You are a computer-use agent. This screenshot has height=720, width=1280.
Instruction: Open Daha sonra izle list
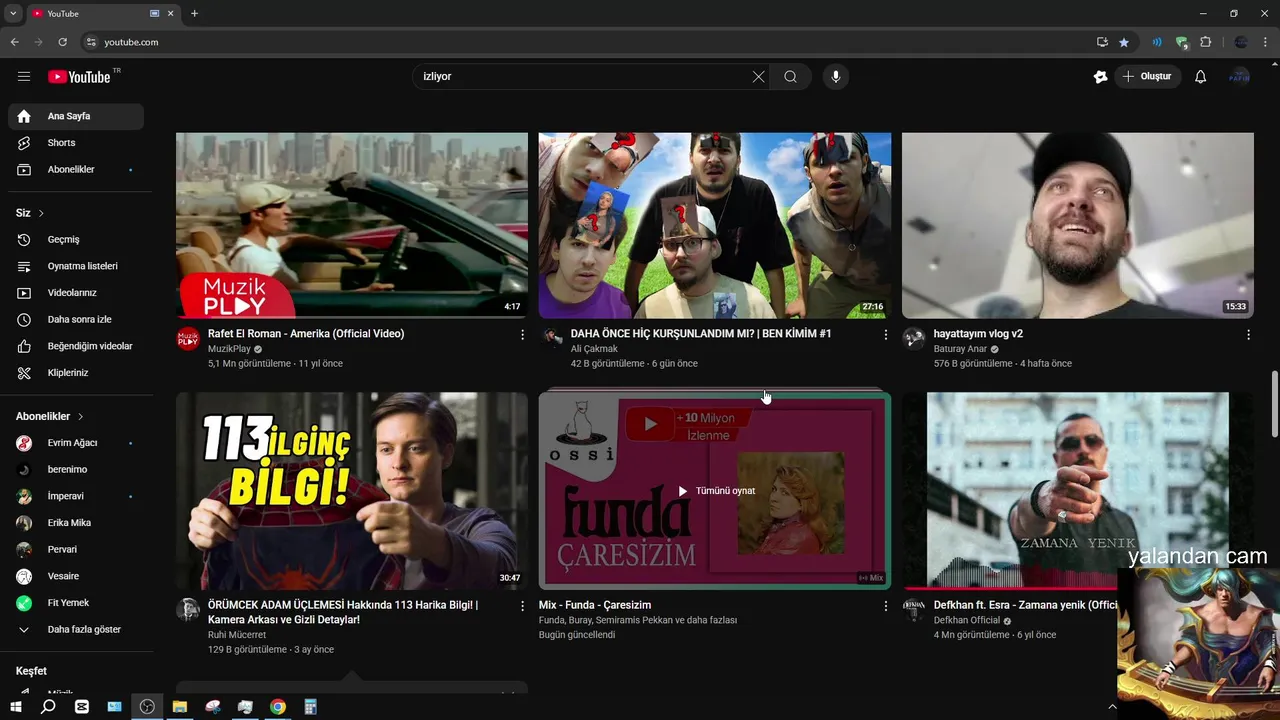[76, 320]
